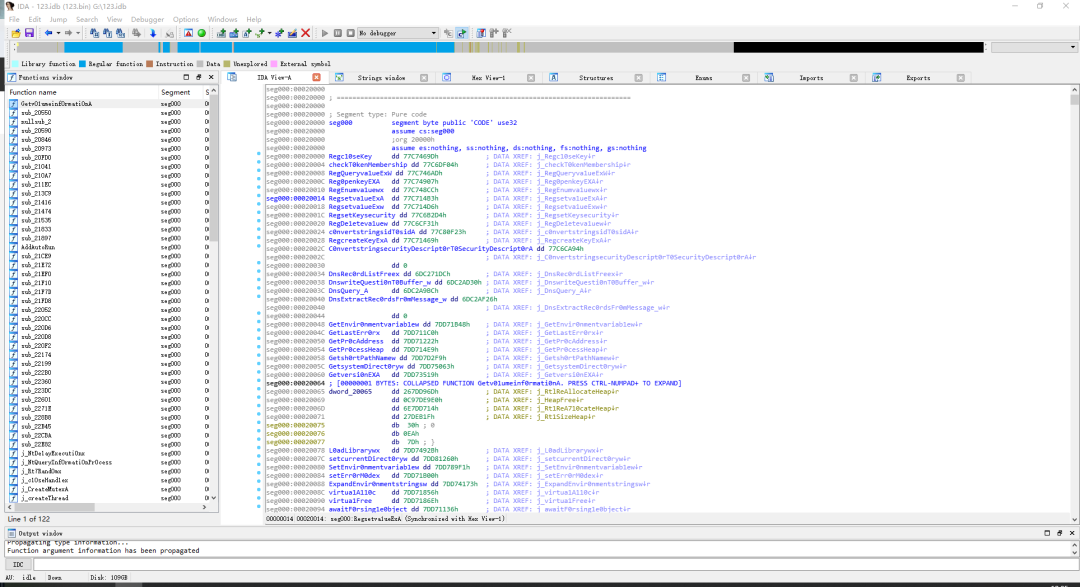Click the Segment column header
1080x587 pixels.
(176, 92)
